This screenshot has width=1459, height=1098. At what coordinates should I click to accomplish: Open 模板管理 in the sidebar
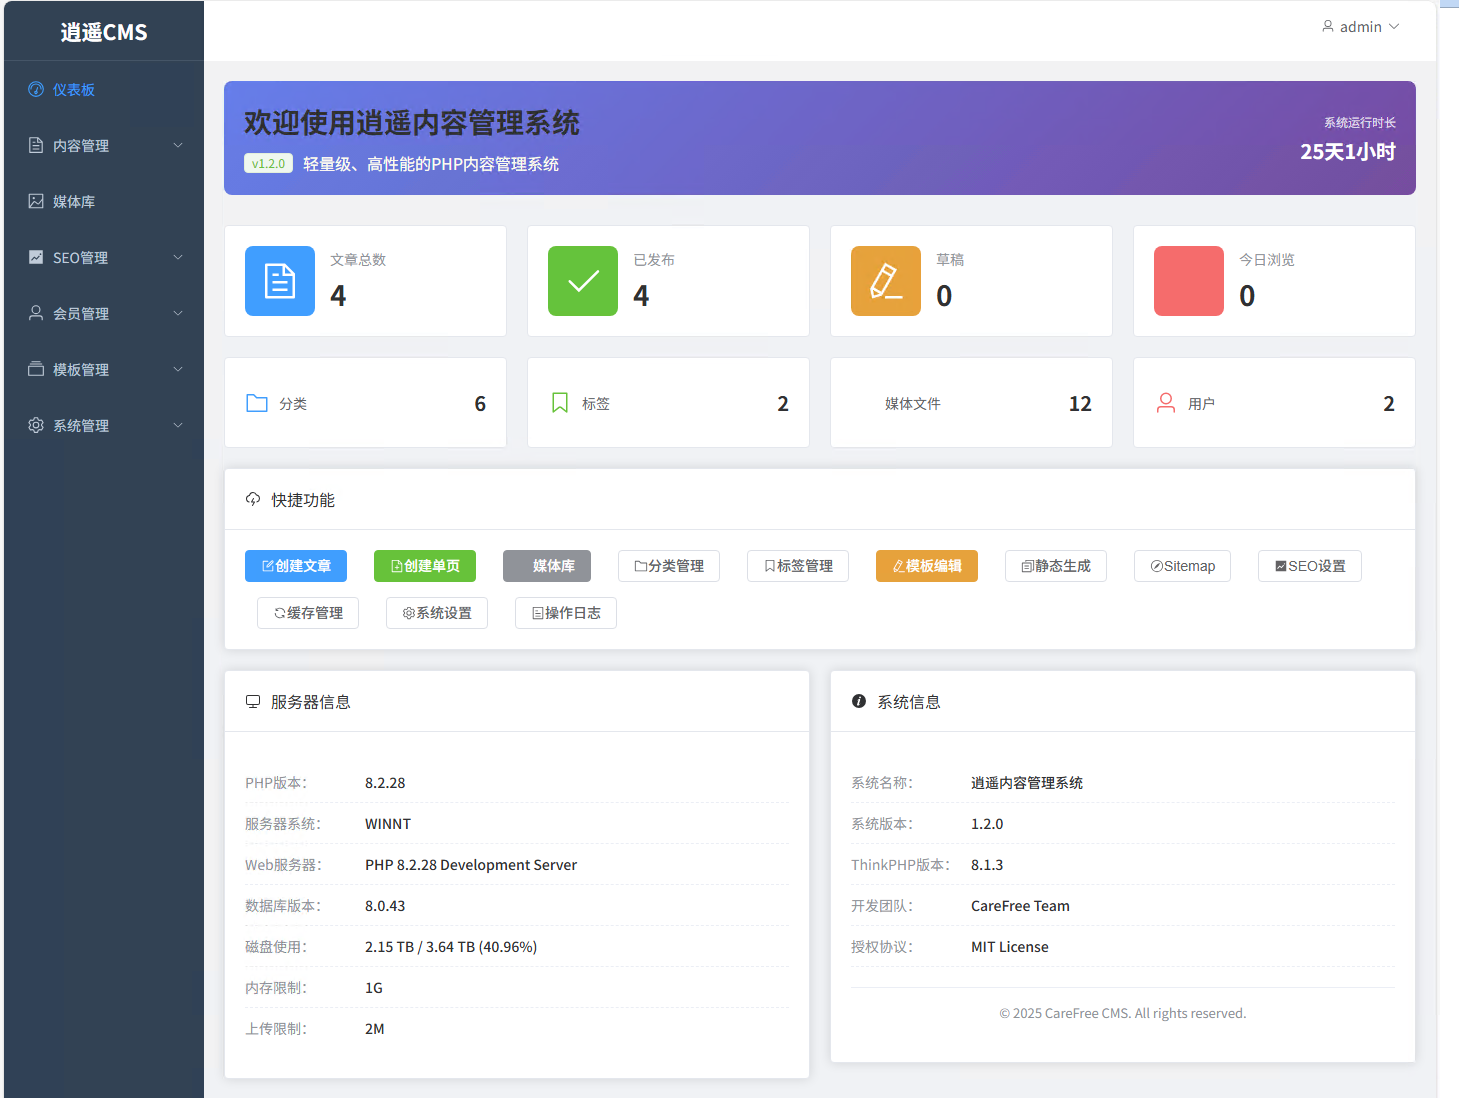(x=104, y=369)
